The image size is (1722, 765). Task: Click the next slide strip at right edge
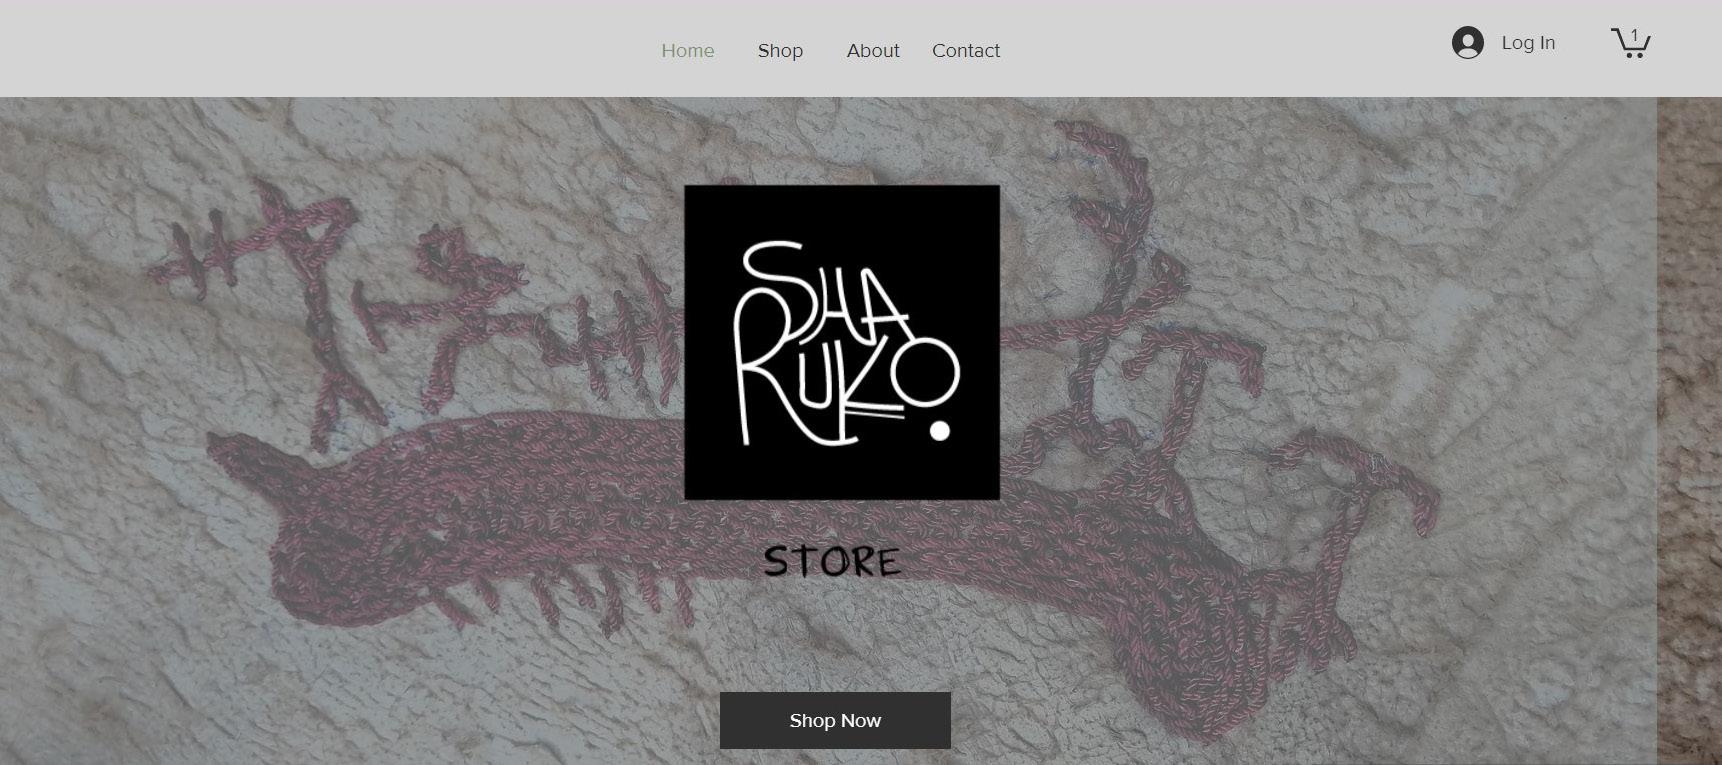click(x=1689, y=431)
